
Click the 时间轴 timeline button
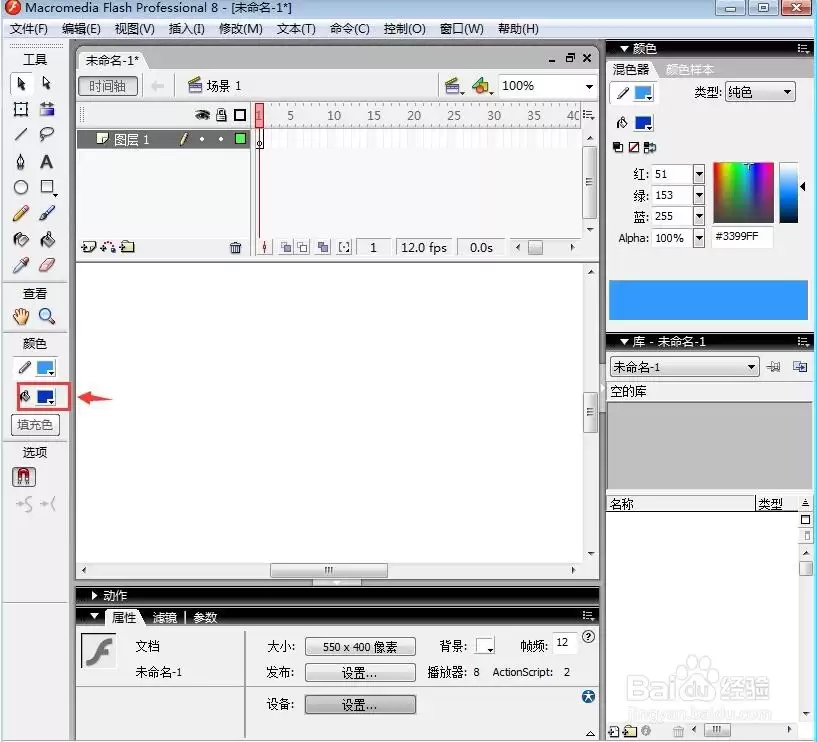tap(108, 86)
